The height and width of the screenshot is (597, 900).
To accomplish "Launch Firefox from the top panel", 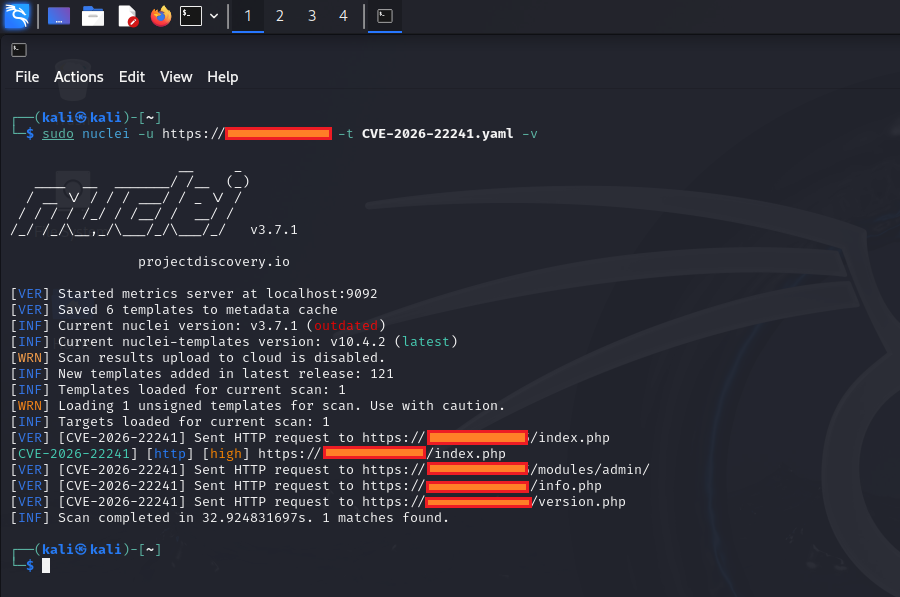I will tap(160, 16).
